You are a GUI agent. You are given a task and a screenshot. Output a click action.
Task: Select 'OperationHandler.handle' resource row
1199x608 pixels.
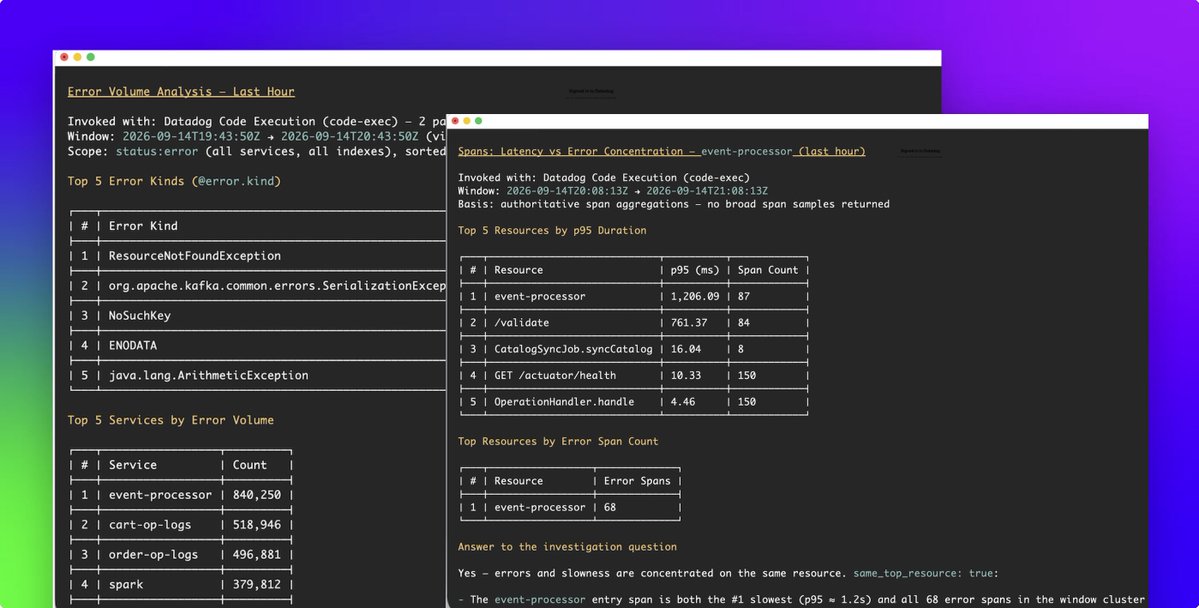pos(634,402)
